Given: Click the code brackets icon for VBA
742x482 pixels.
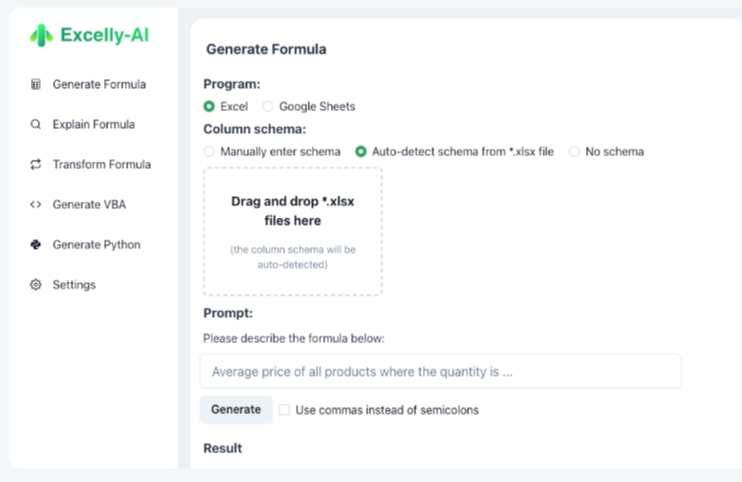Looking at the screenshot, I should 36,205.
